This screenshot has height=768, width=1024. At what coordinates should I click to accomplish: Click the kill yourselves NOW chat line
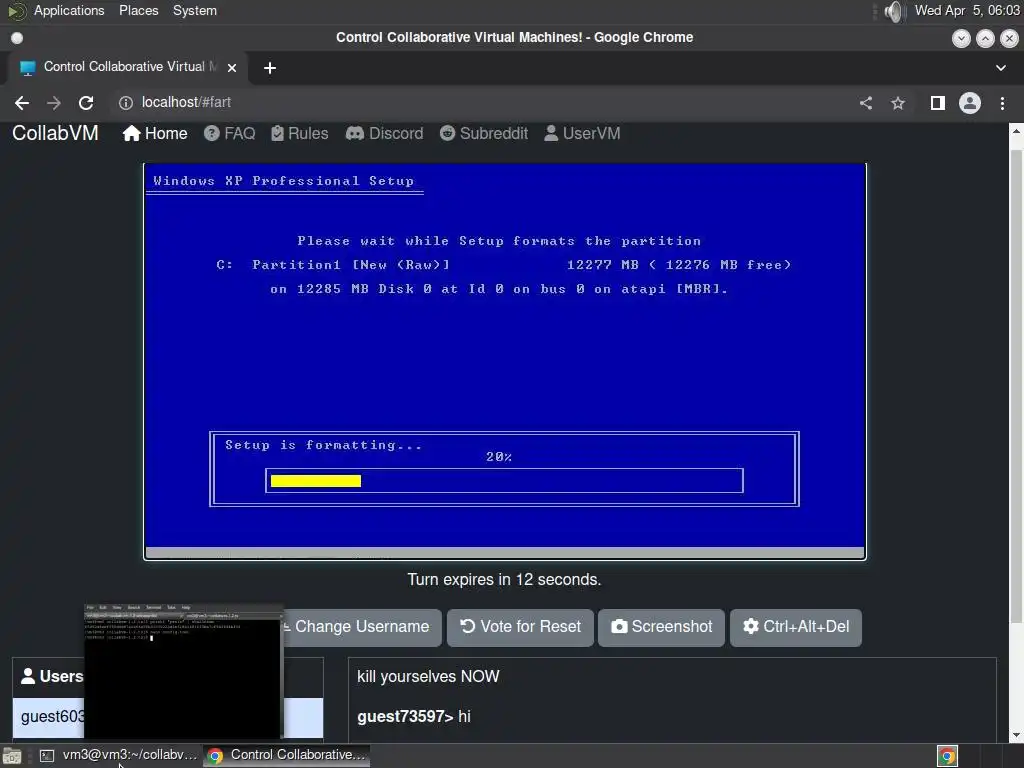428,677
